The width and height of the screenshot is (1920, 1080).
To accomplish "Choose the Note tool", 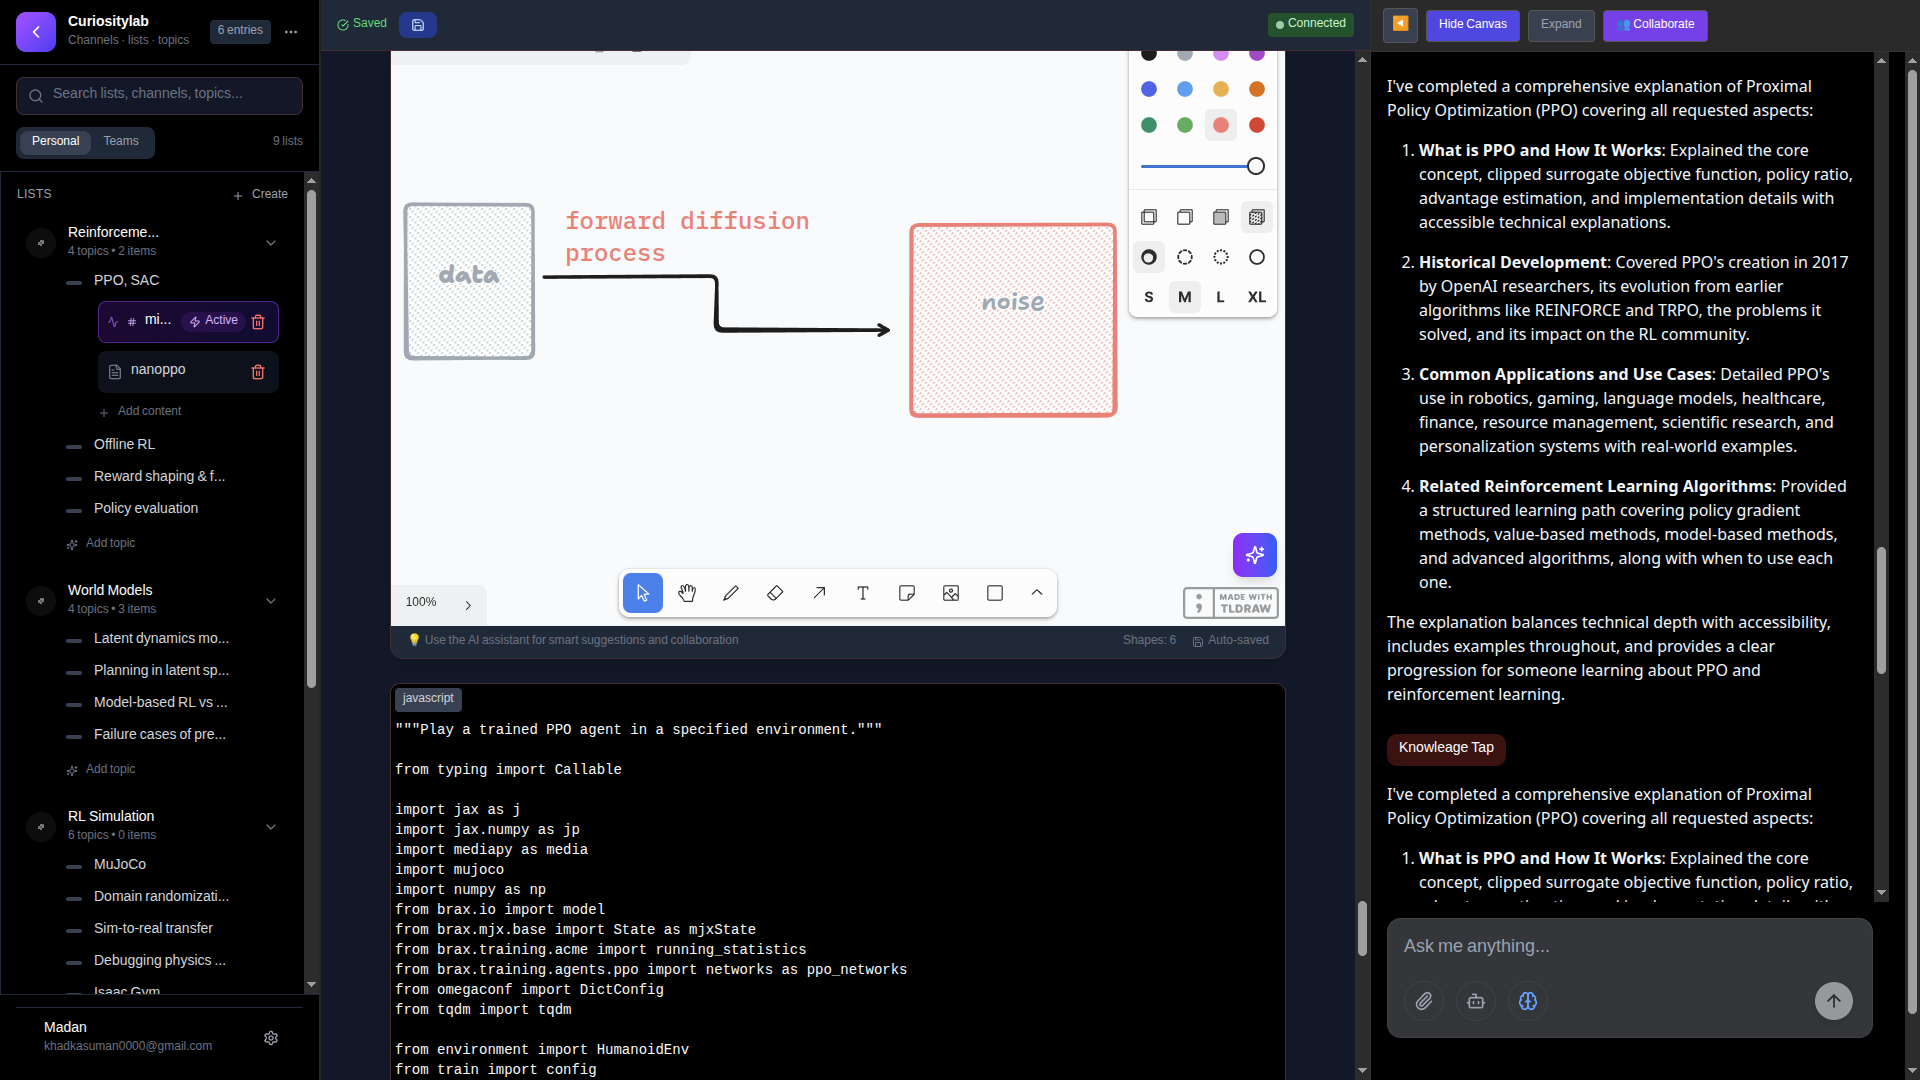I will point(906,593).
